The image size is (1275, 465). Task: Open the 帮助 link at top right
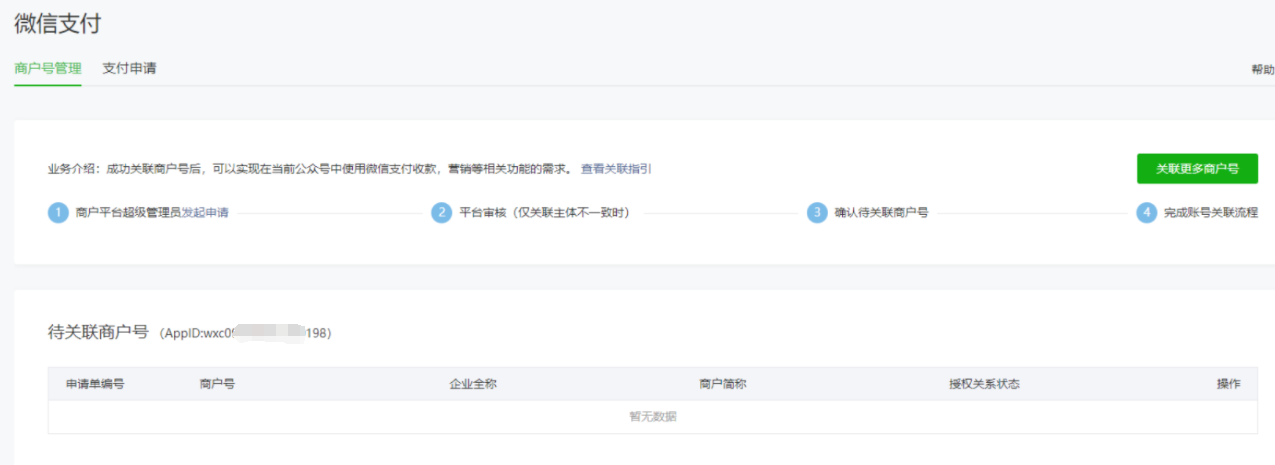coord(1262,70)
